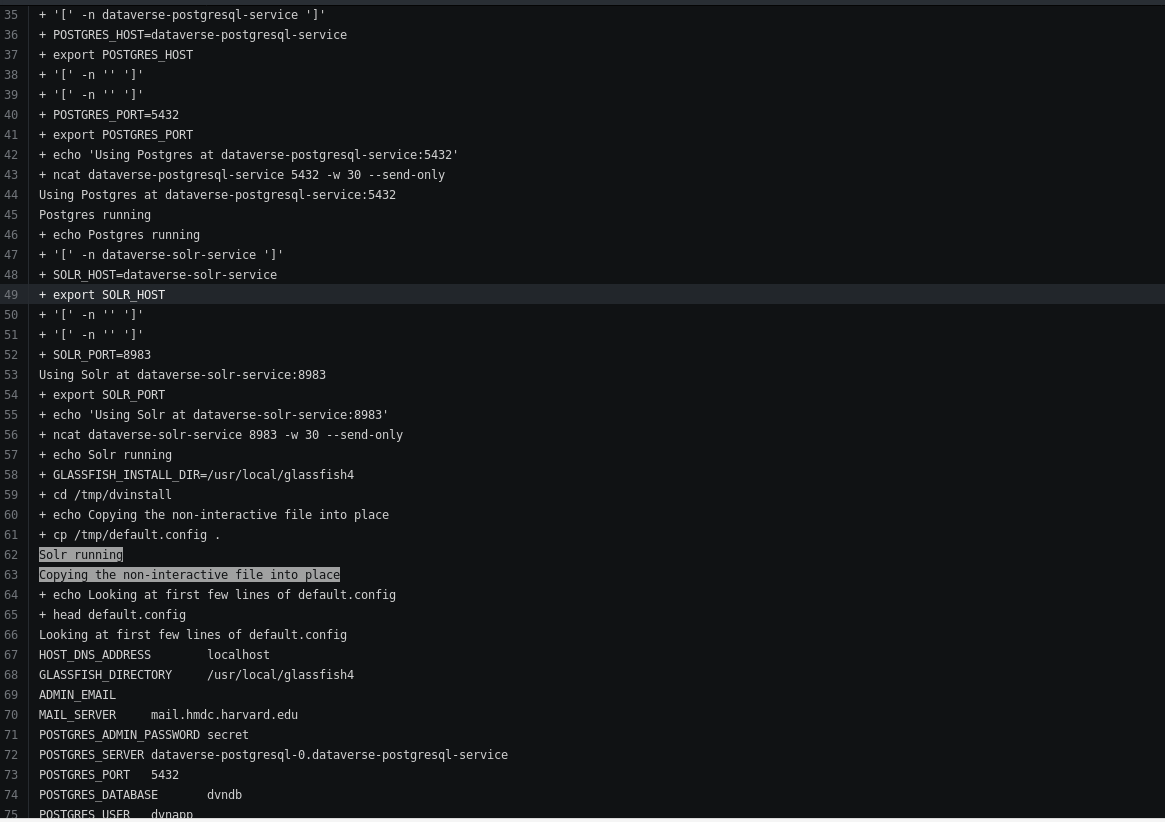Click the line '+ export POSTGRES_PORT'

click(116, 135)
